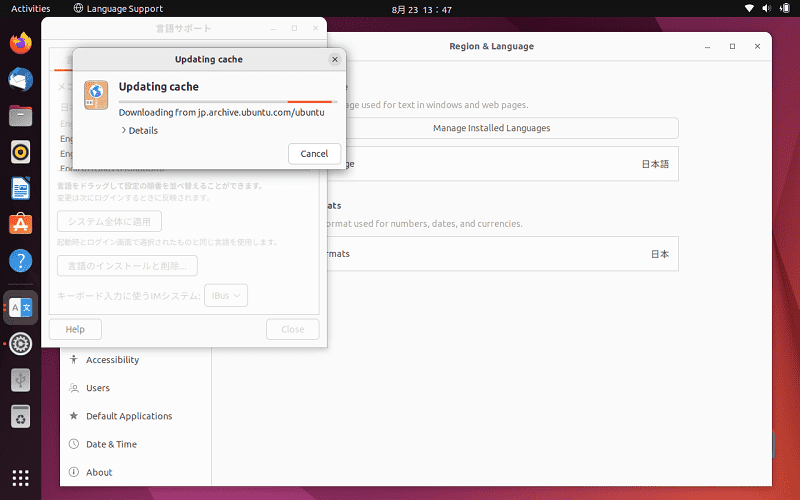The height and width of the screenshot is (500, 800).
Task: Click the download progress bar
Action: 228,102
